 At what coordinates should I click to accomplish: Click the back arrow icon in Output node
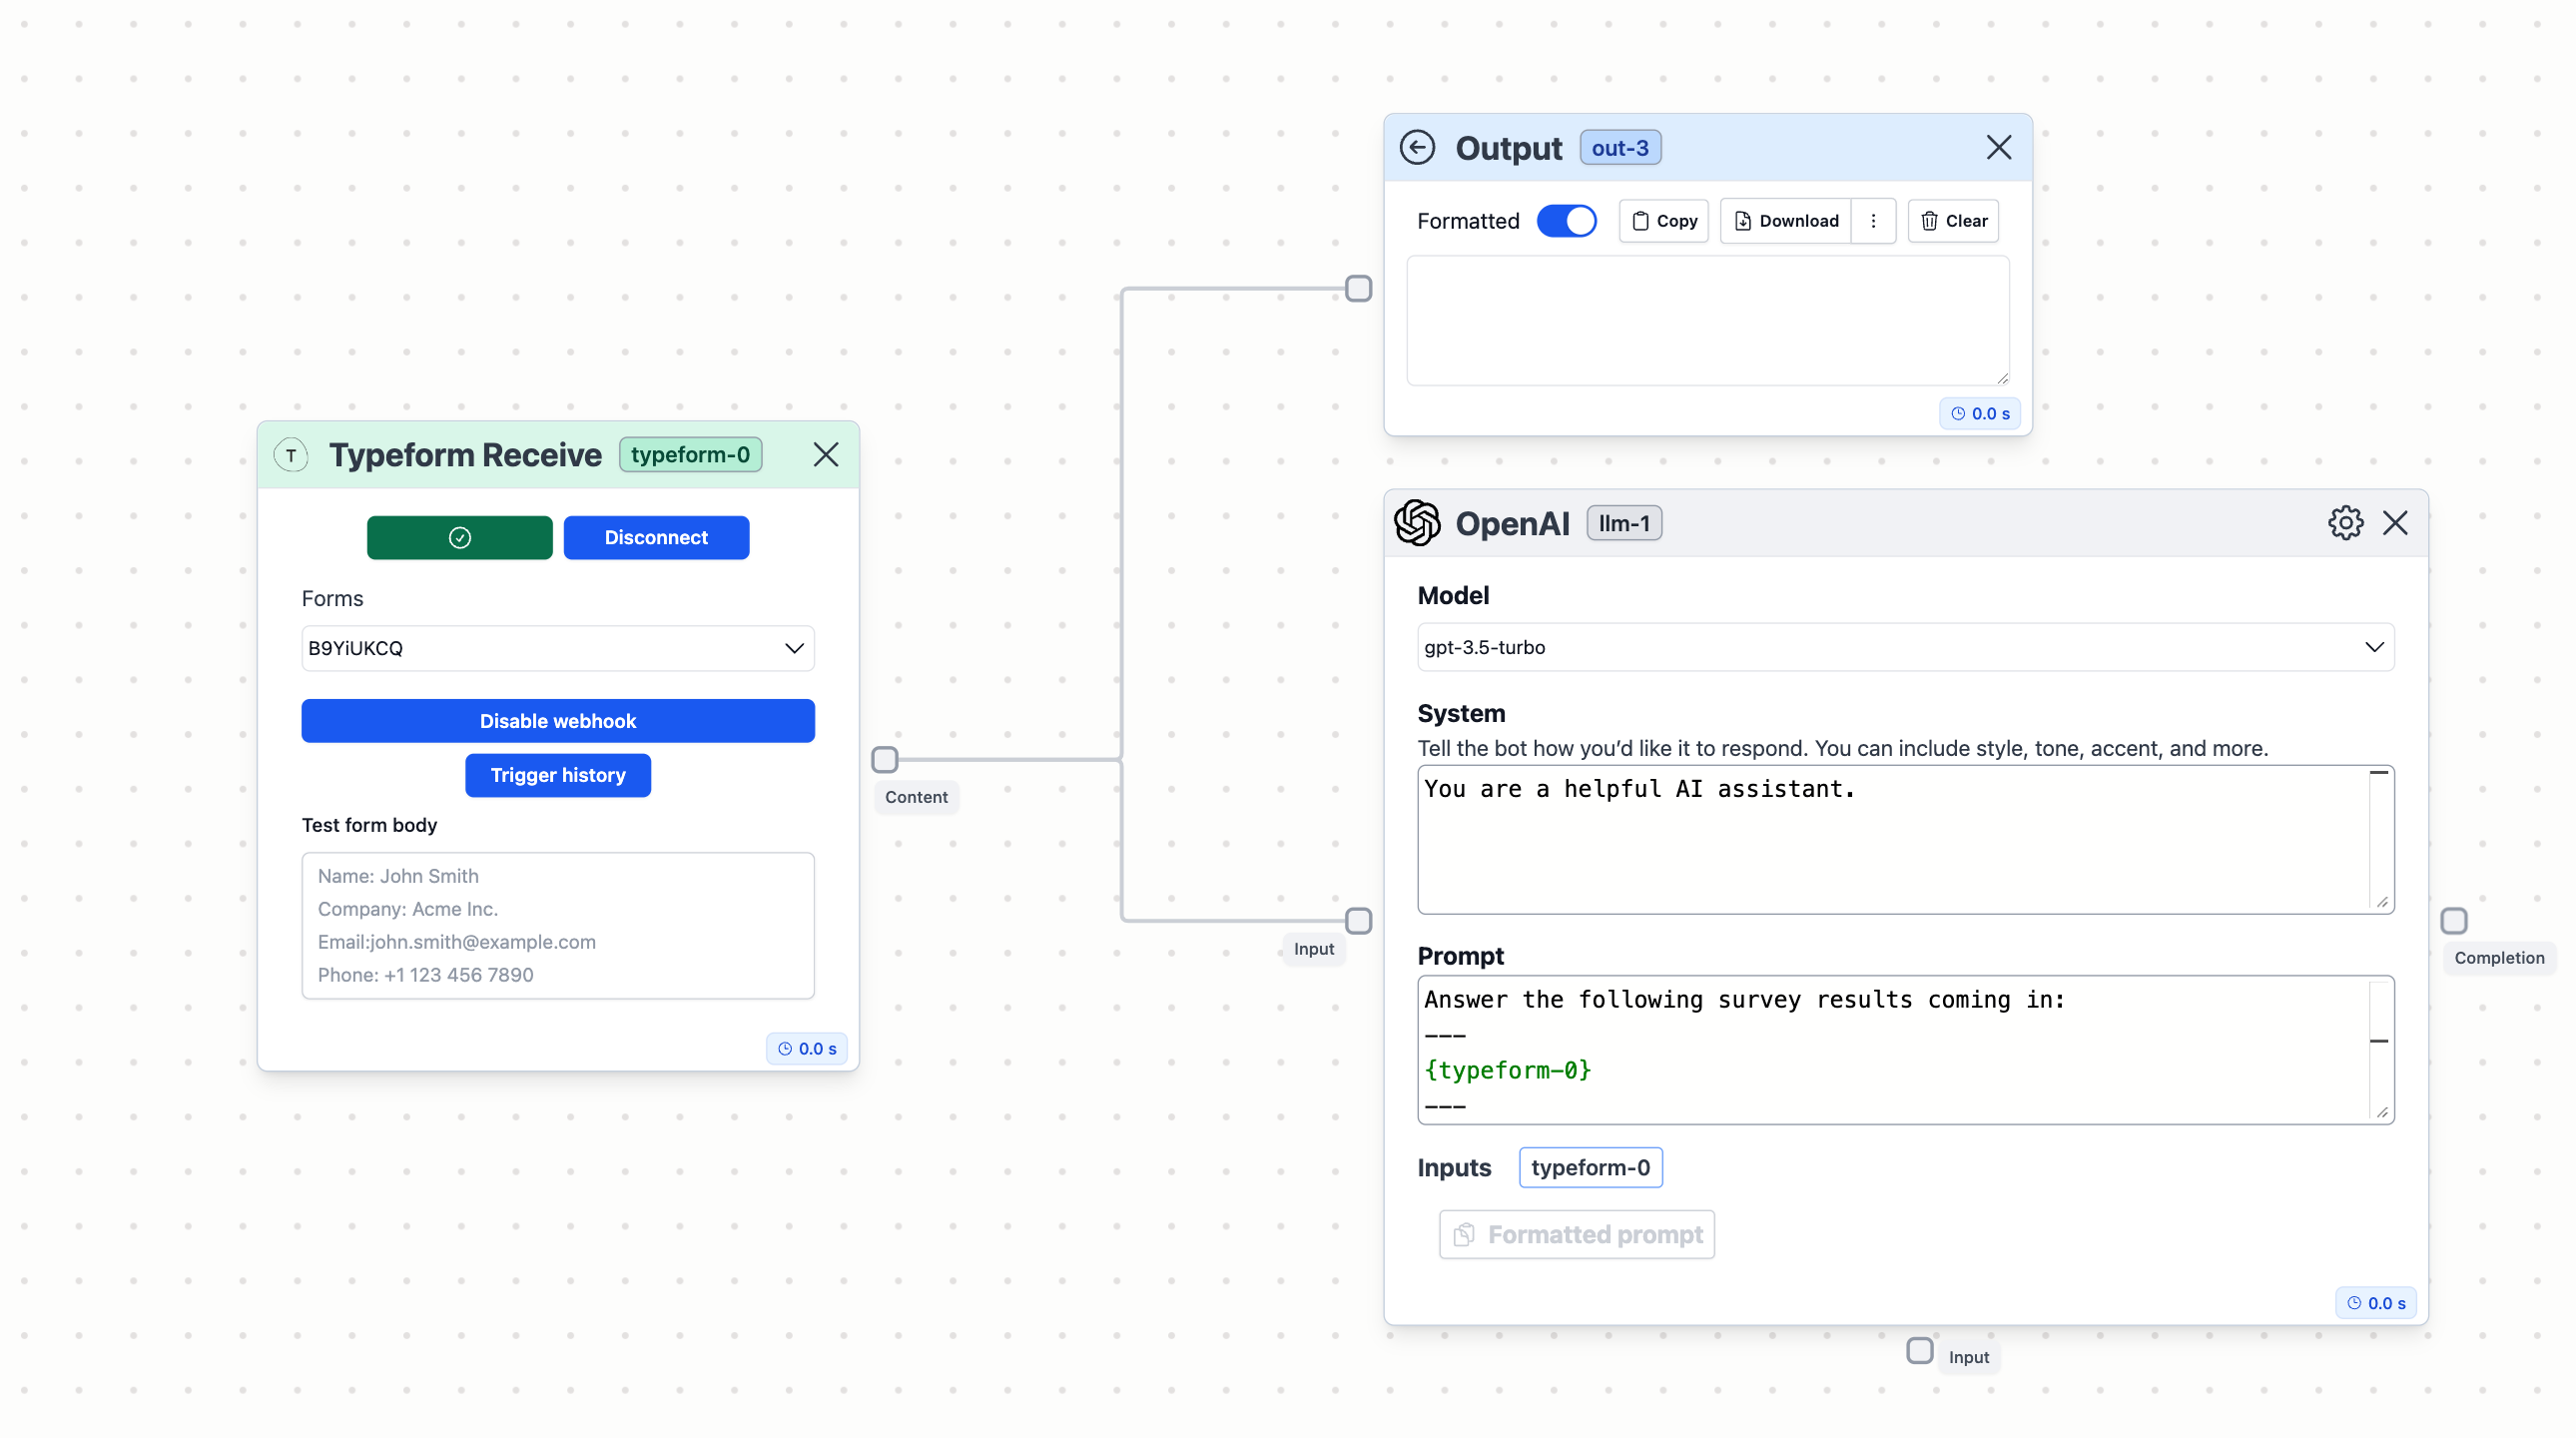[x=1416, y=148]
